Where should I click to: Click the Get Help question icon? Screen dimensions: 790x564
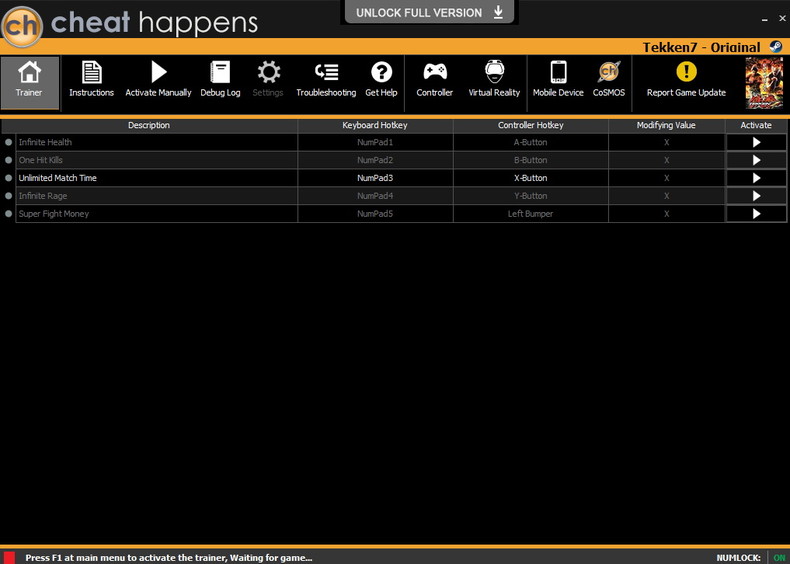click(x=381, y=72)
